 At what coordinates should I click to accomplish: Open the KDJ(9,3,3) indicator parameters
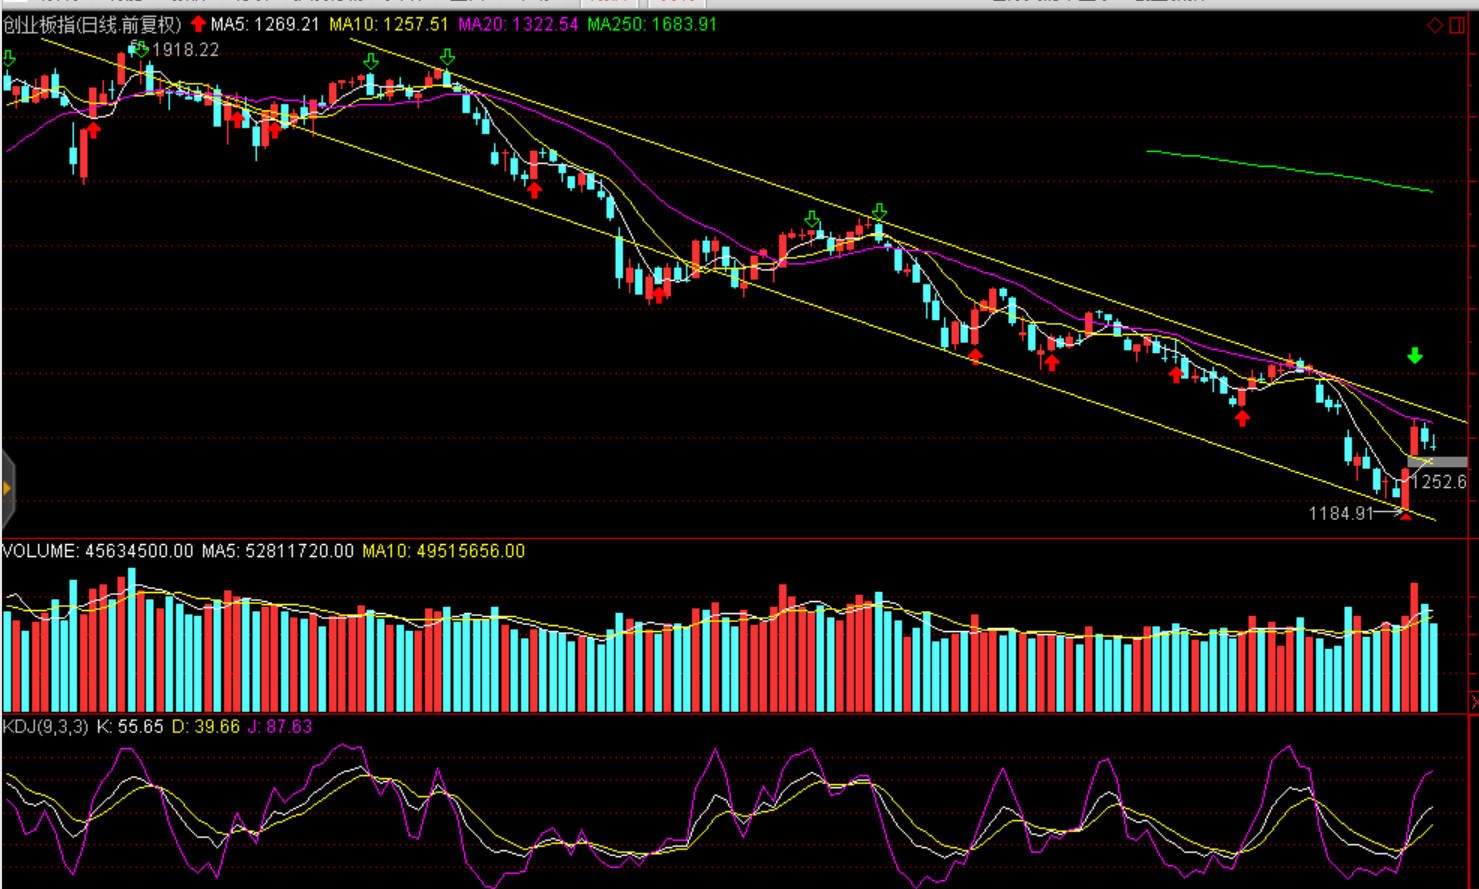point(45,727)
